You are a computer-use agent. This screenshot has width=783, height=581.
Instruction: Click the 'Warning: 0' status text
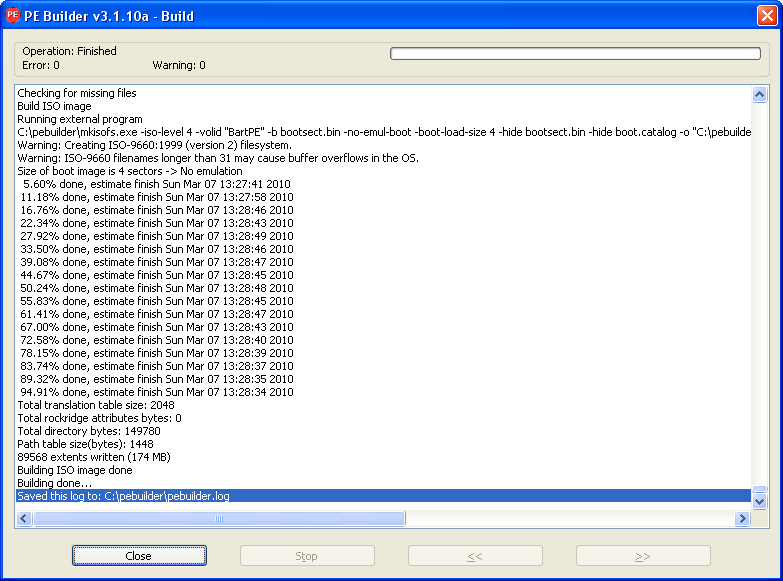point(179,65)
